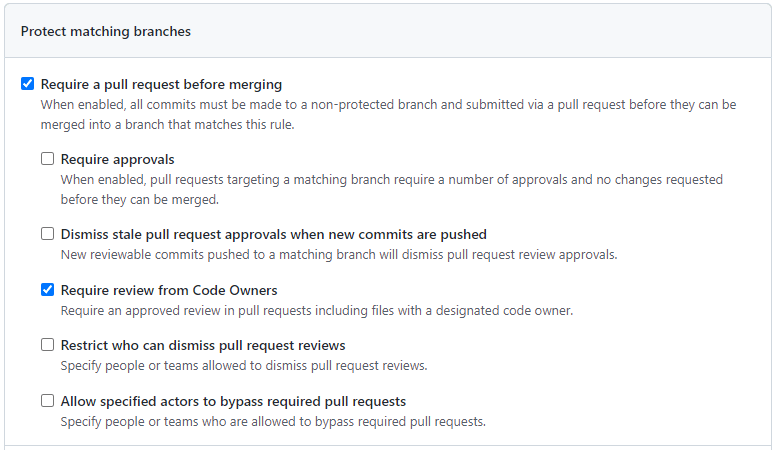Uncheck the Require a pull request before merging checkbox

pyautogui.click(x=28, y=84)
